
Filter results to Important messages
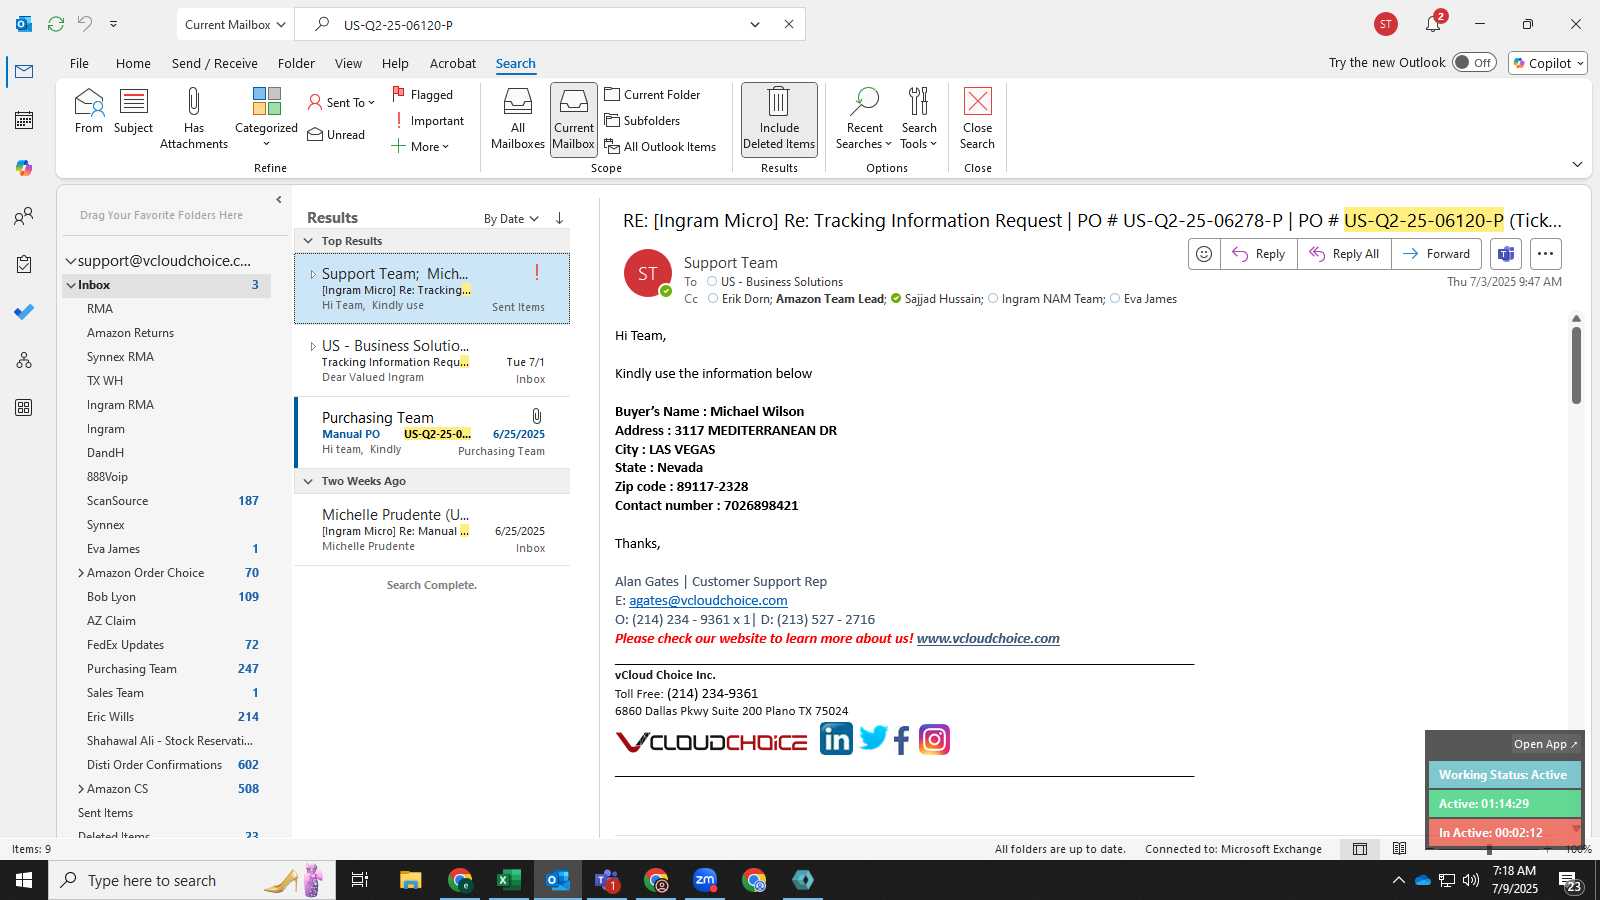(x=428, y=120)
